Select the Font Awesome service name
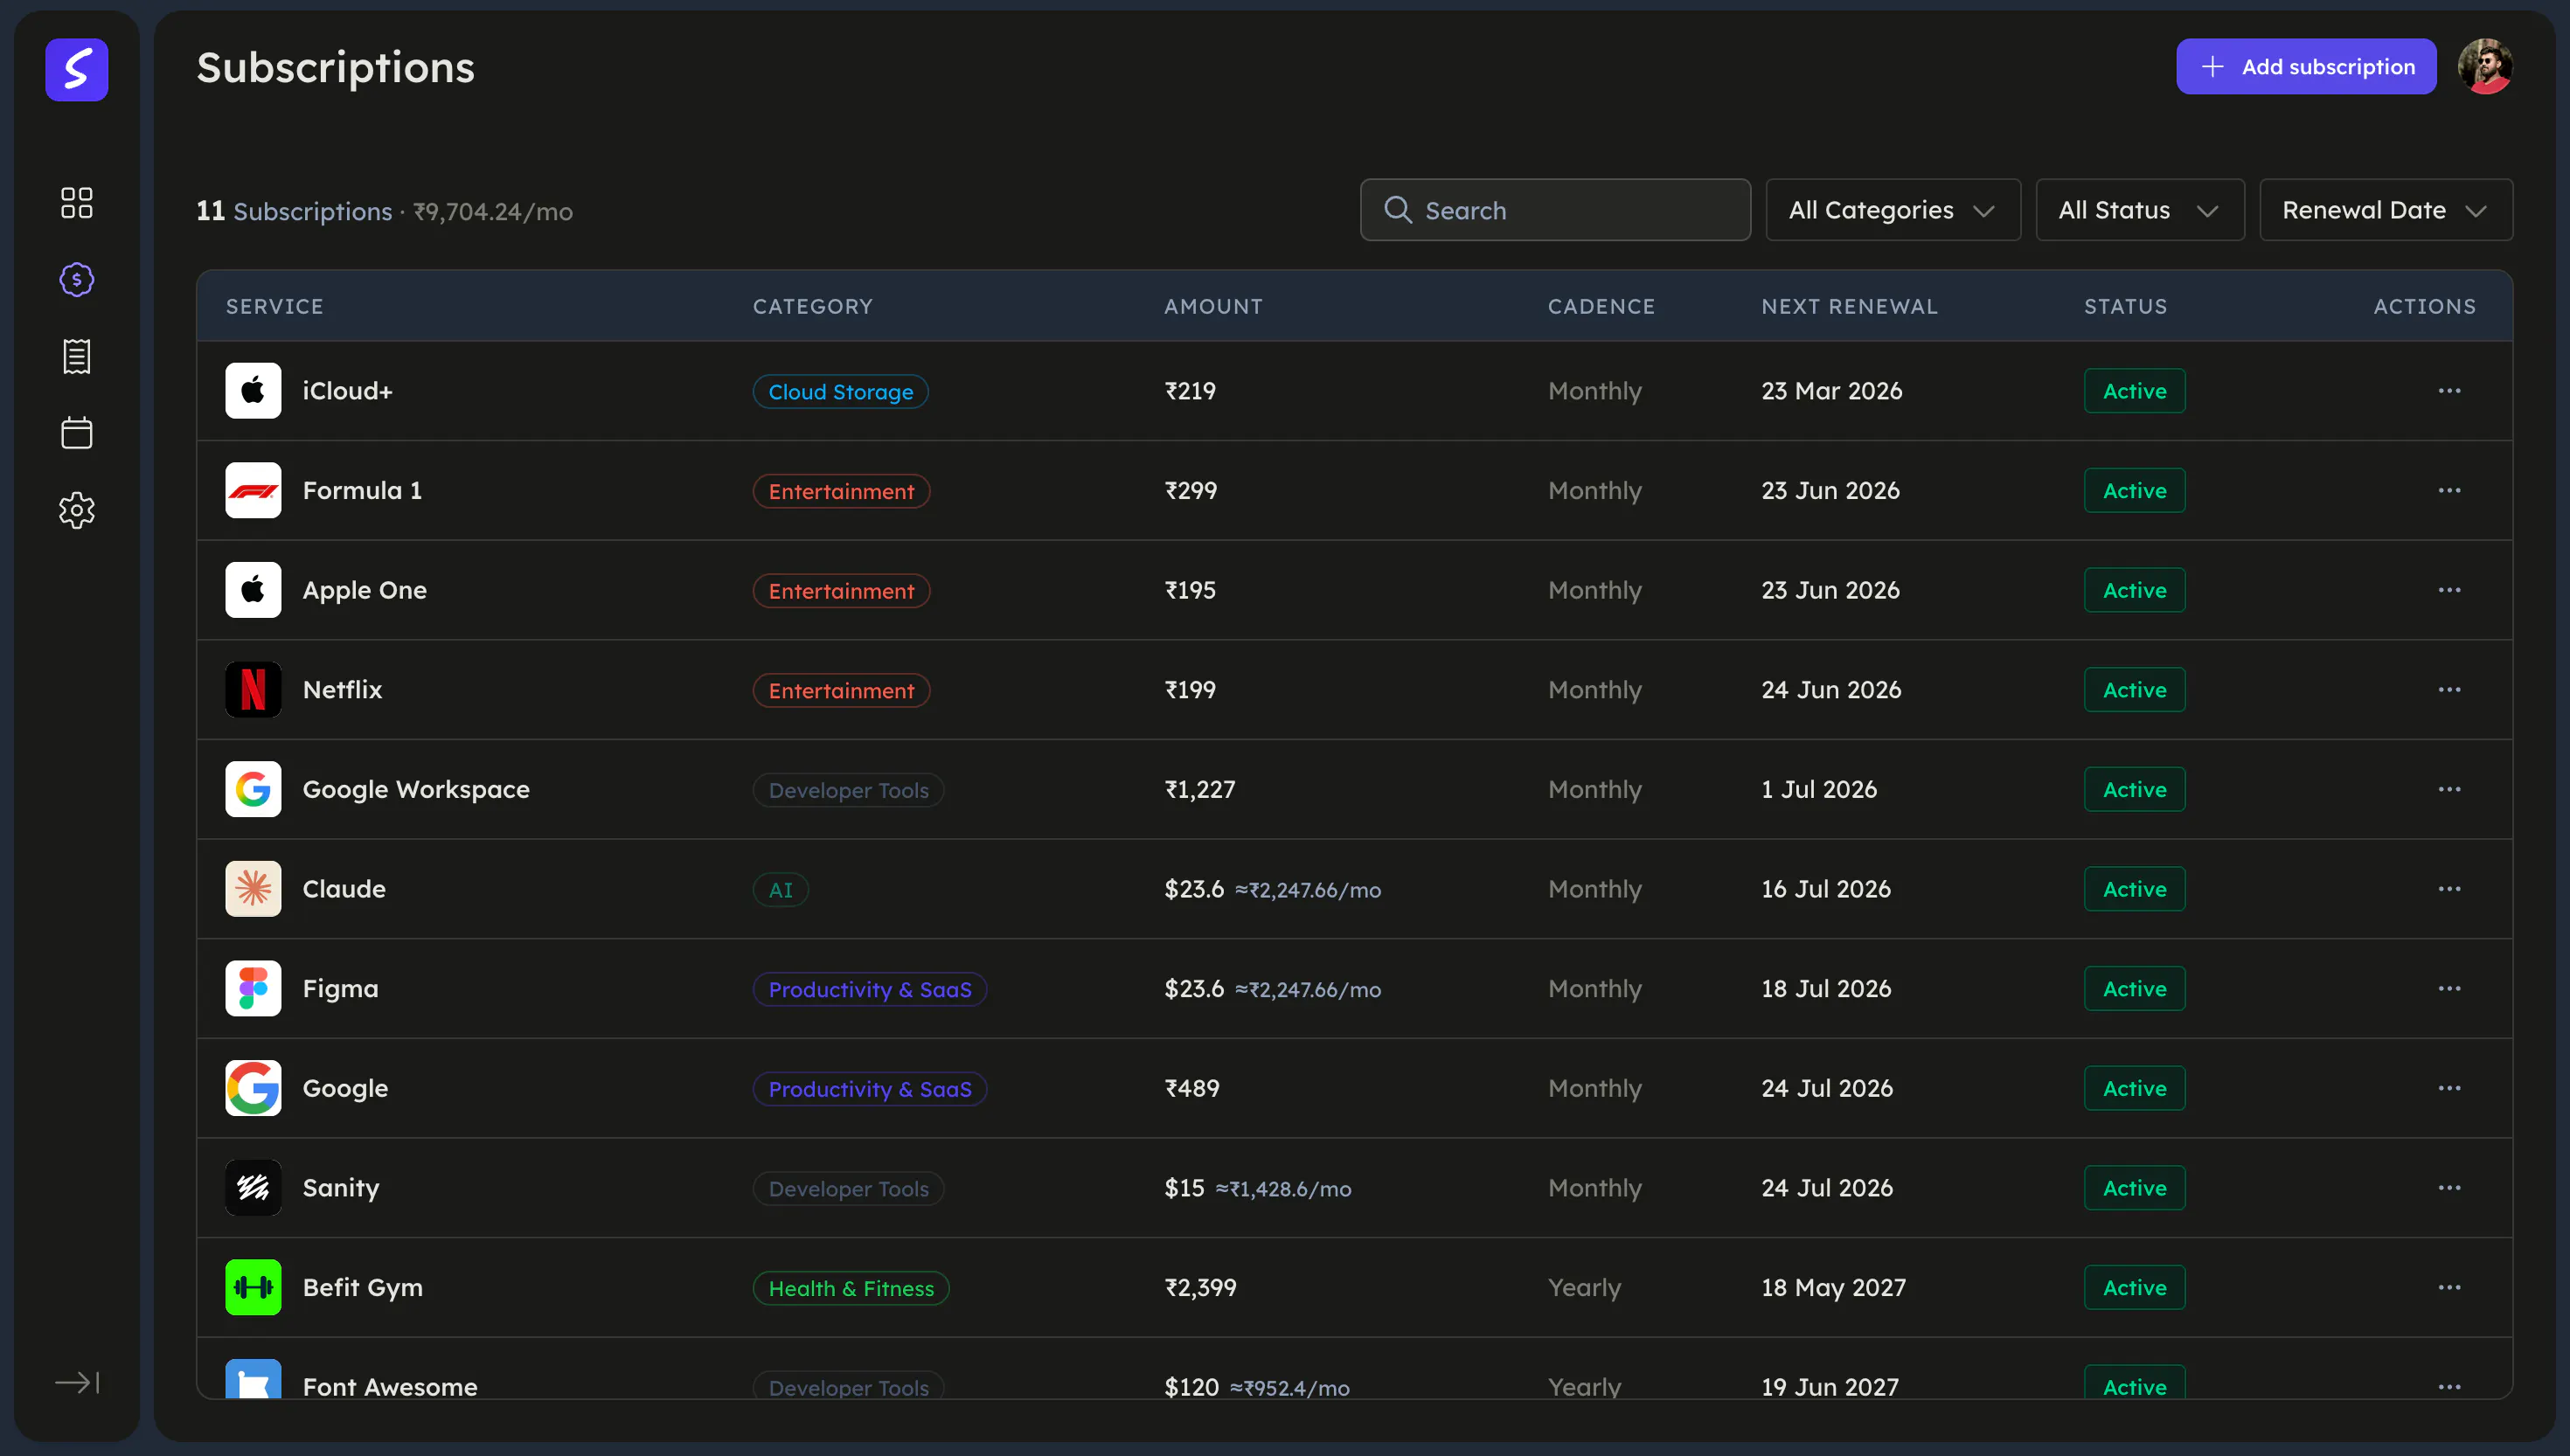The height and width of the screenshot is (1456, 2570). click(390, 1386)
